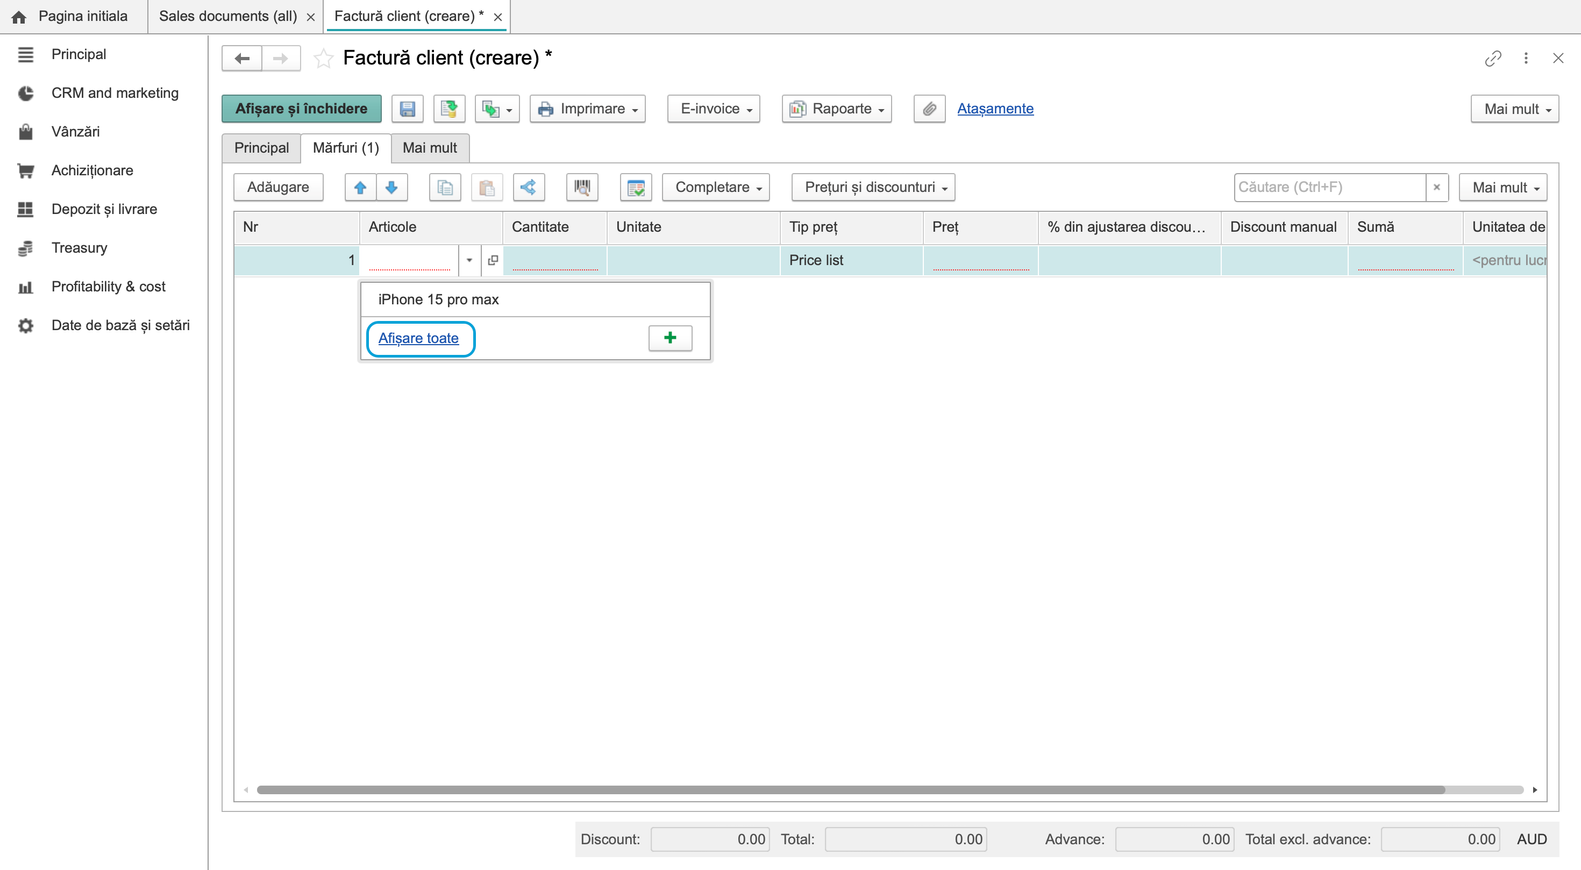Open the table's Mai mult menu beside search

tap(1503, 187)
